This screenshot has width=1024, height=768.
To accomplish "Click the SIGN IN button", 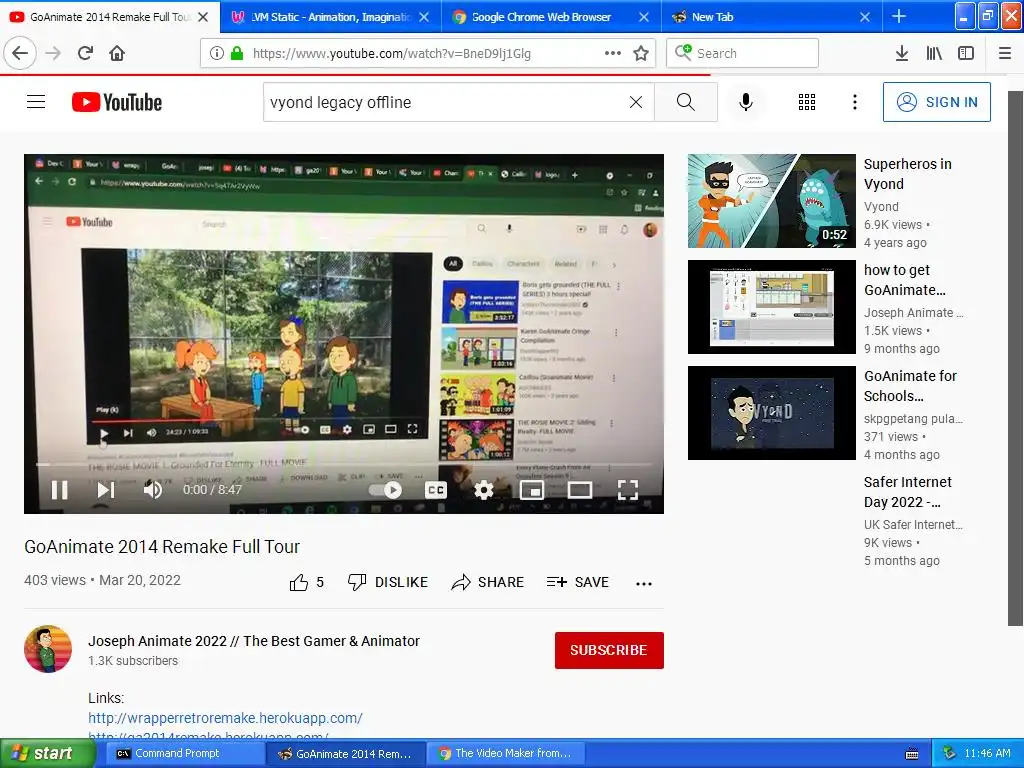I will pyautogui.click(x=936, y=102).
